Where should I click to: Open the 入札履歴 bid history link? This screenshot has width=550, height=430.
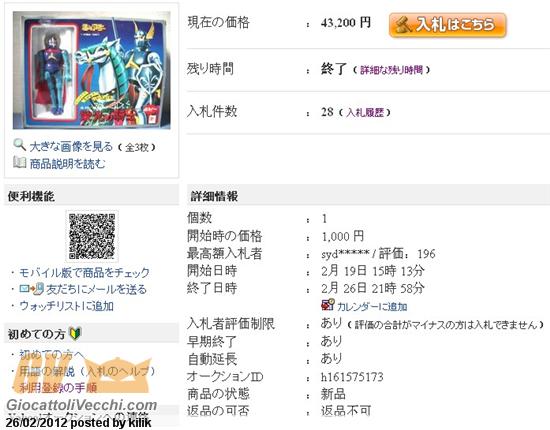tap(365, 113)
